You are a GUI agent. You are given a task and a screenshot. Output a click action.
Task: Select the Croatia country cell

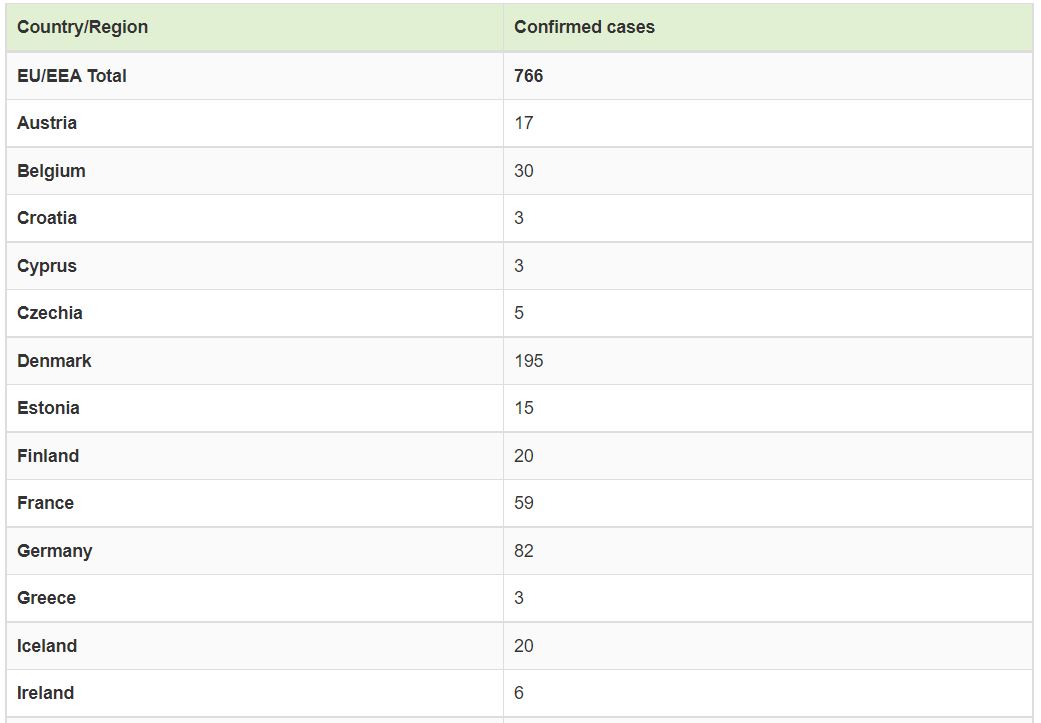coord(47,218)
